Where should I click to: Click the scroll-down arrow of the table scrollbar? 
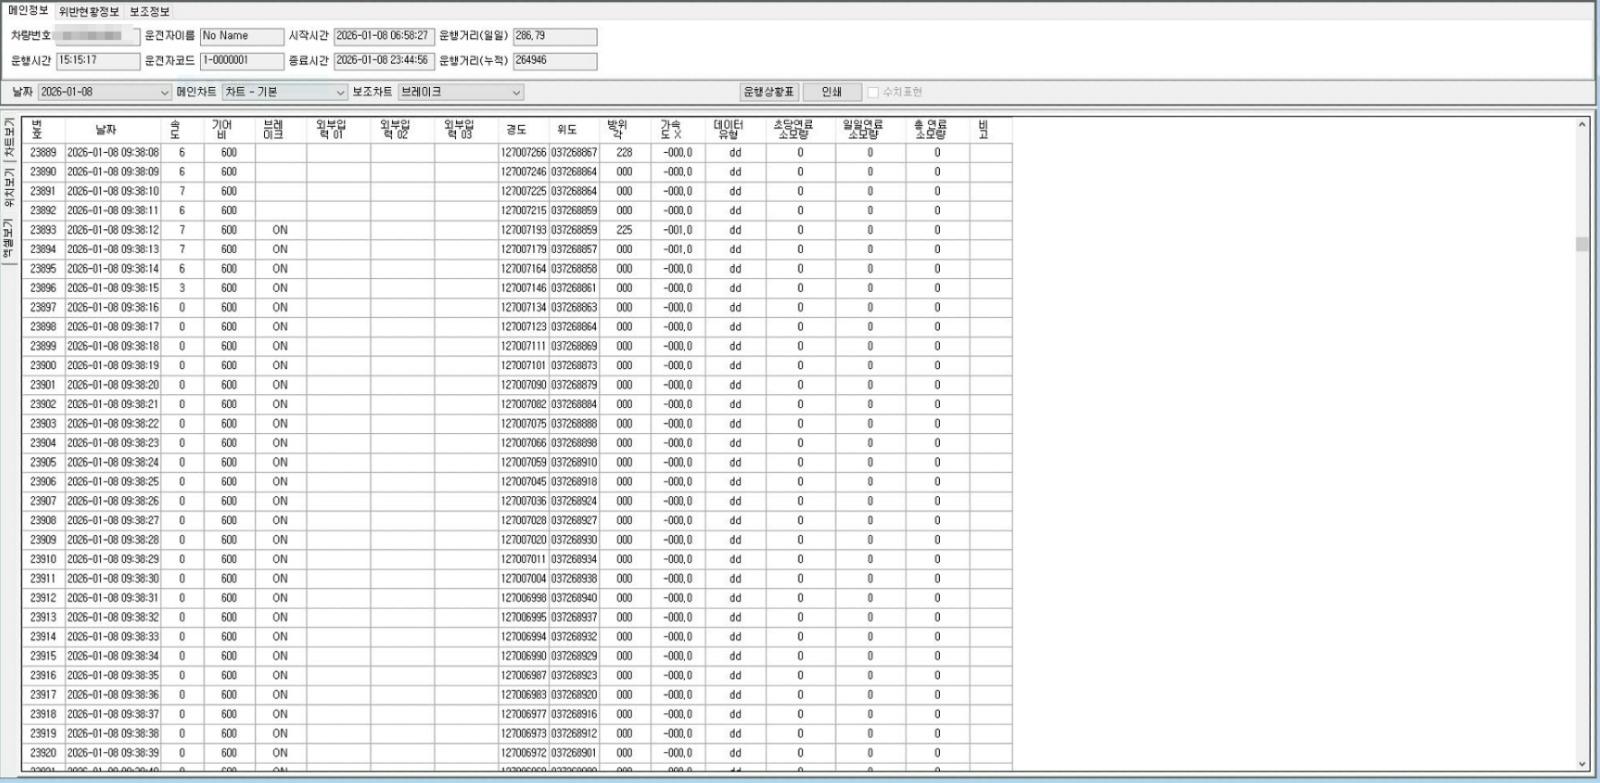(x=1582, y=764)
